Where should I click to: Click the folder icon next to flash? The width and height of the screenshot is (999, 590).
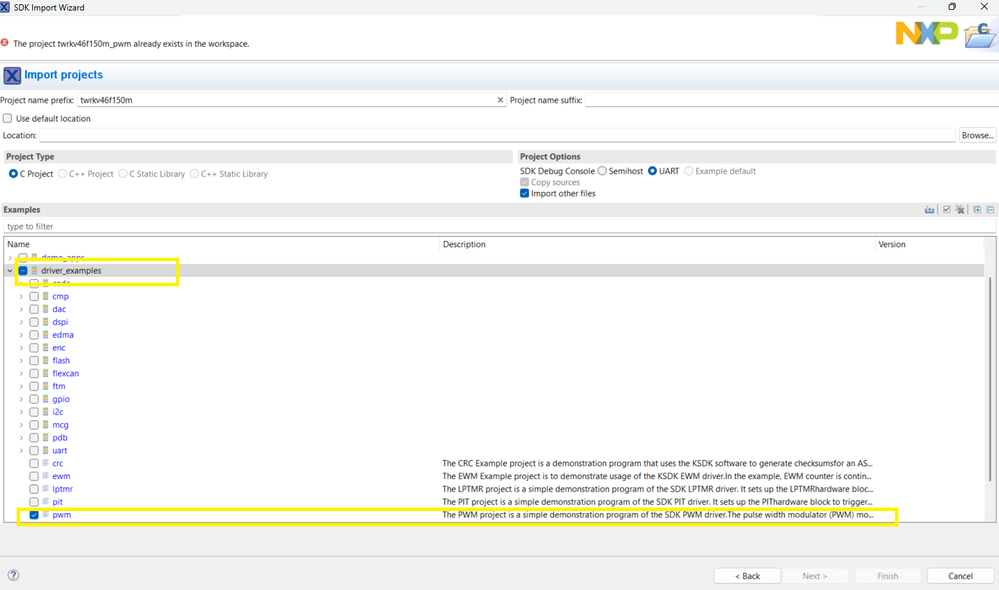[x=46, y=361]
